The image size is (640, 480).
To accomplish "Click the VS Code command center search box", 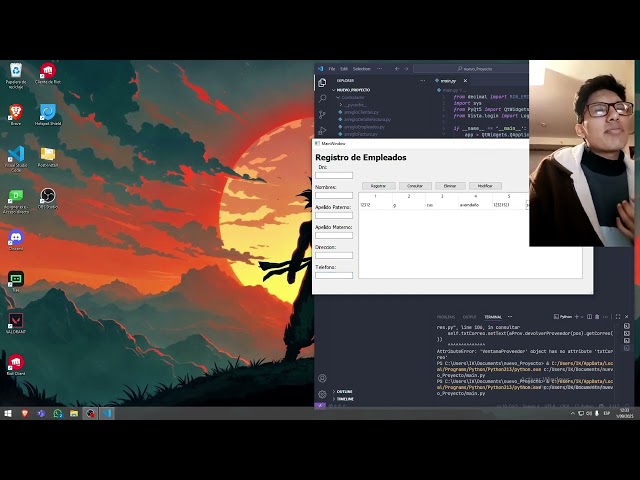I will tap(471, 69).
